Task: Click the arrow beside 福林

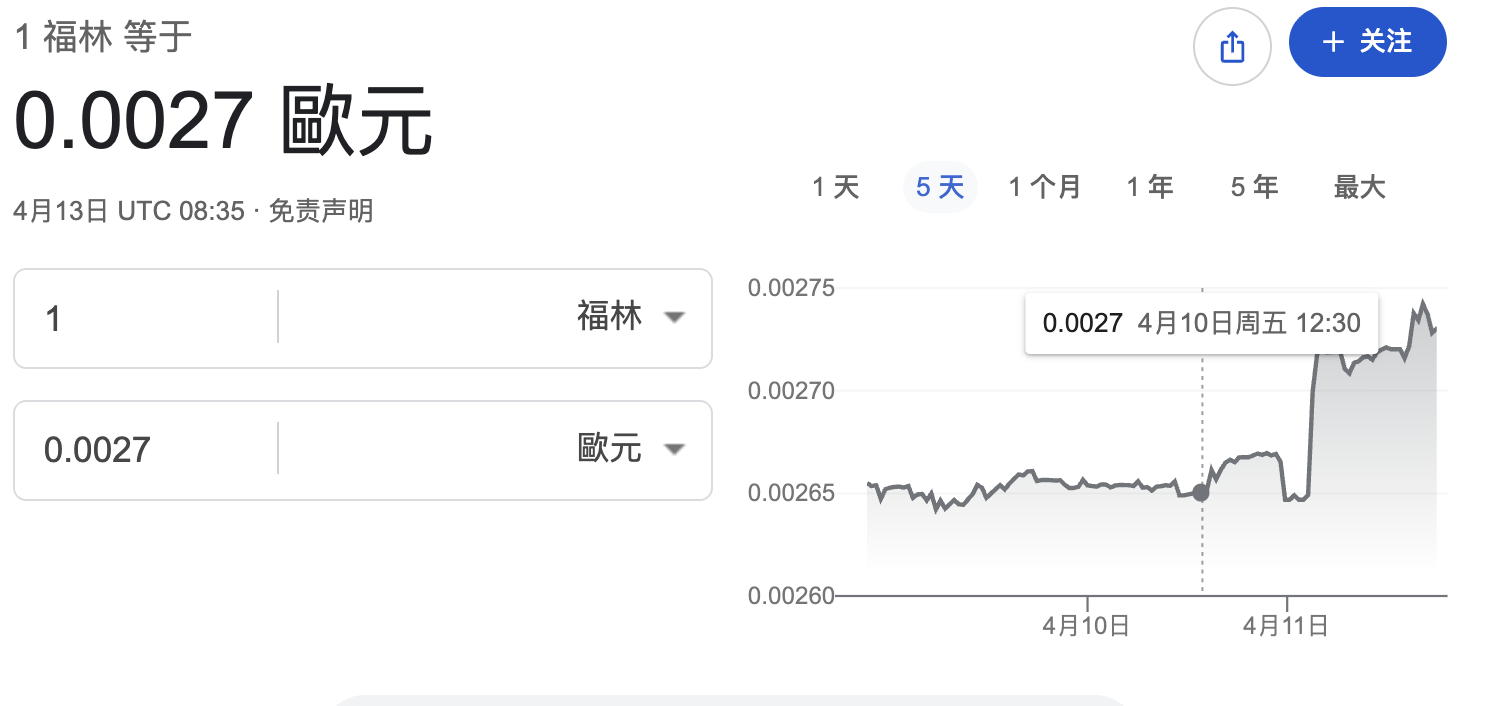Action: 675,318
